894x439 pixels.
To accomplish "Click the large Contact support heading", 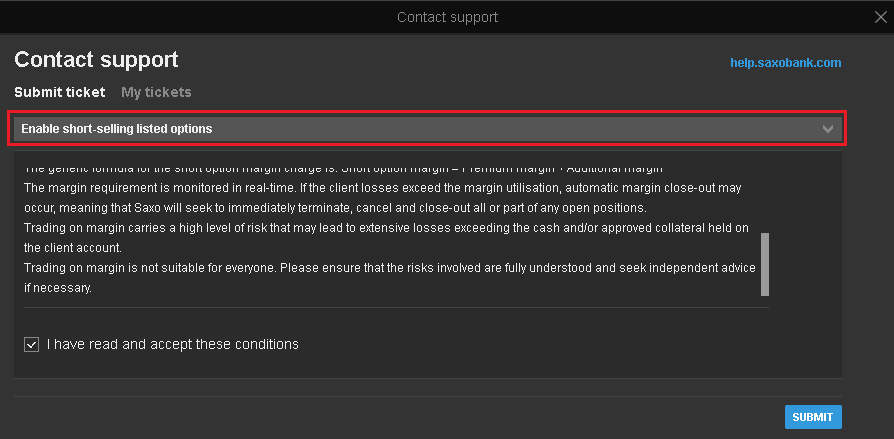I will [x=96, y=60].
